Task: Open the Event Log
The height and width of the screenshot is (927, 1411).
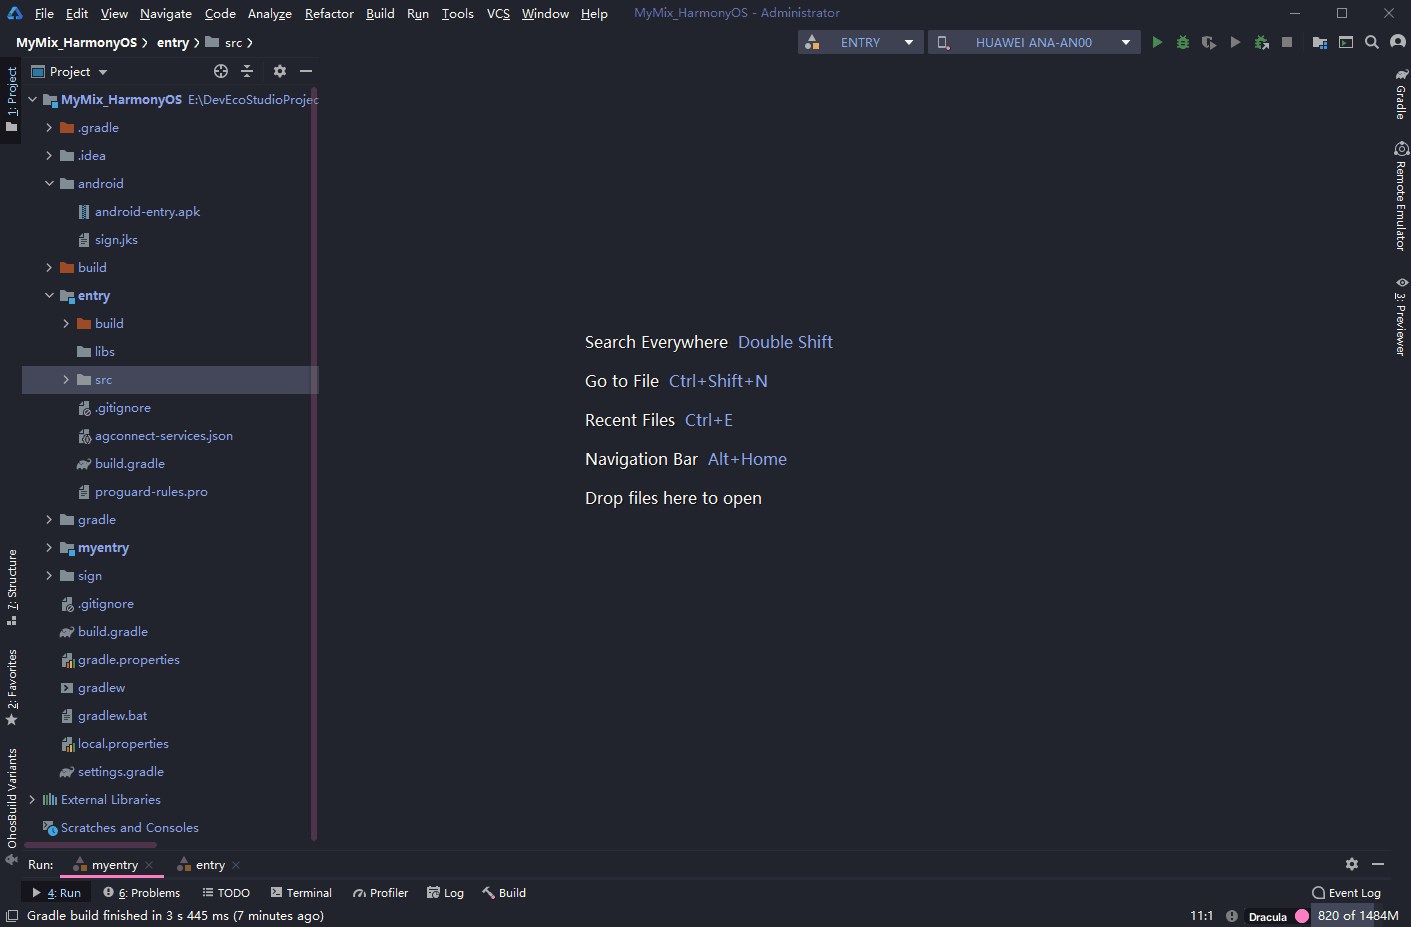Action: pyautogui.click(x=1346, y=893)
